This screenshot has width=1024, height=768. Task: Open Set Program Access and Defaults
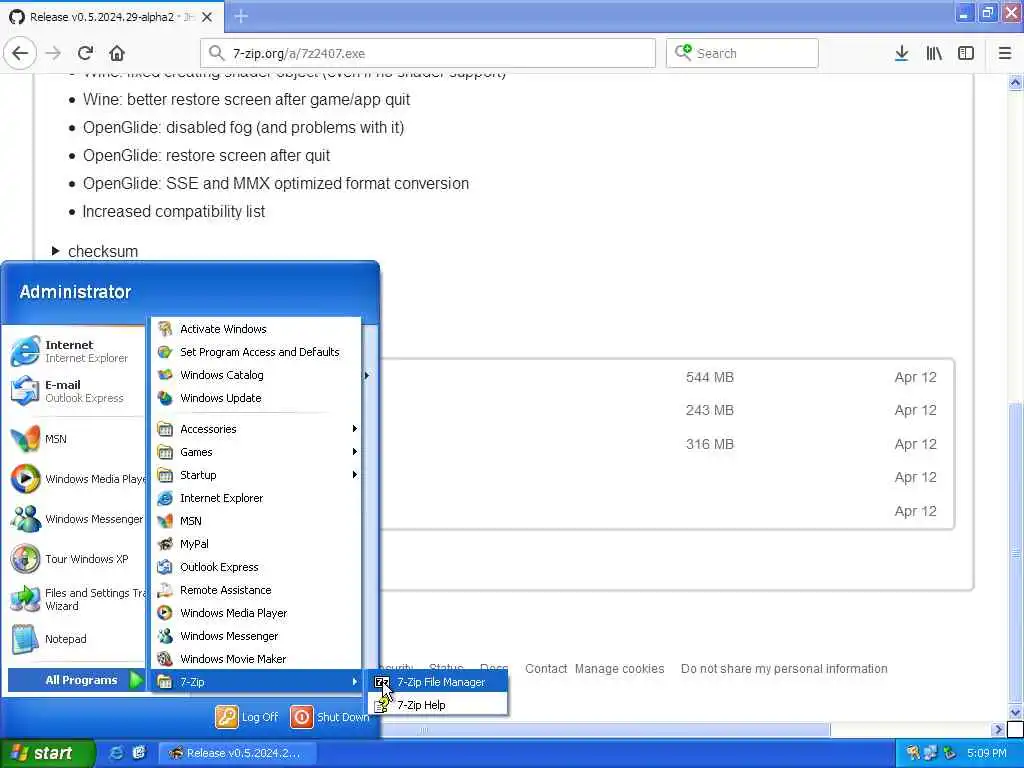[x=257, y=352]
